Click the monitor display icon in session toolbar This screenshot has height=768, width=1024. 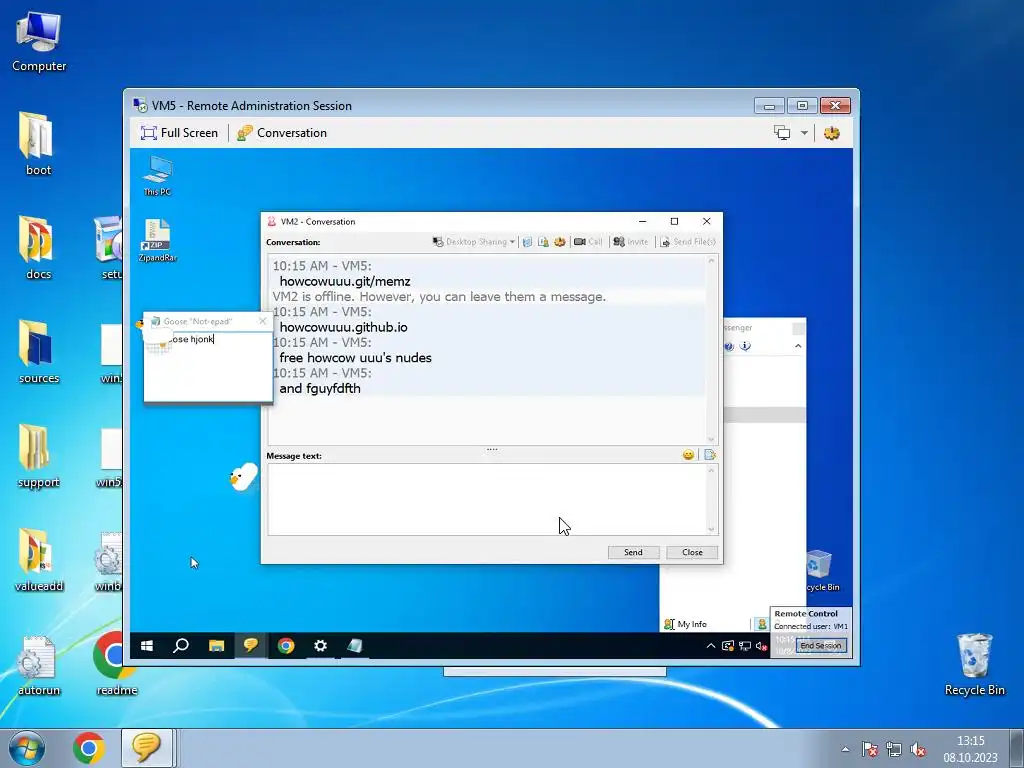[782, 133]
